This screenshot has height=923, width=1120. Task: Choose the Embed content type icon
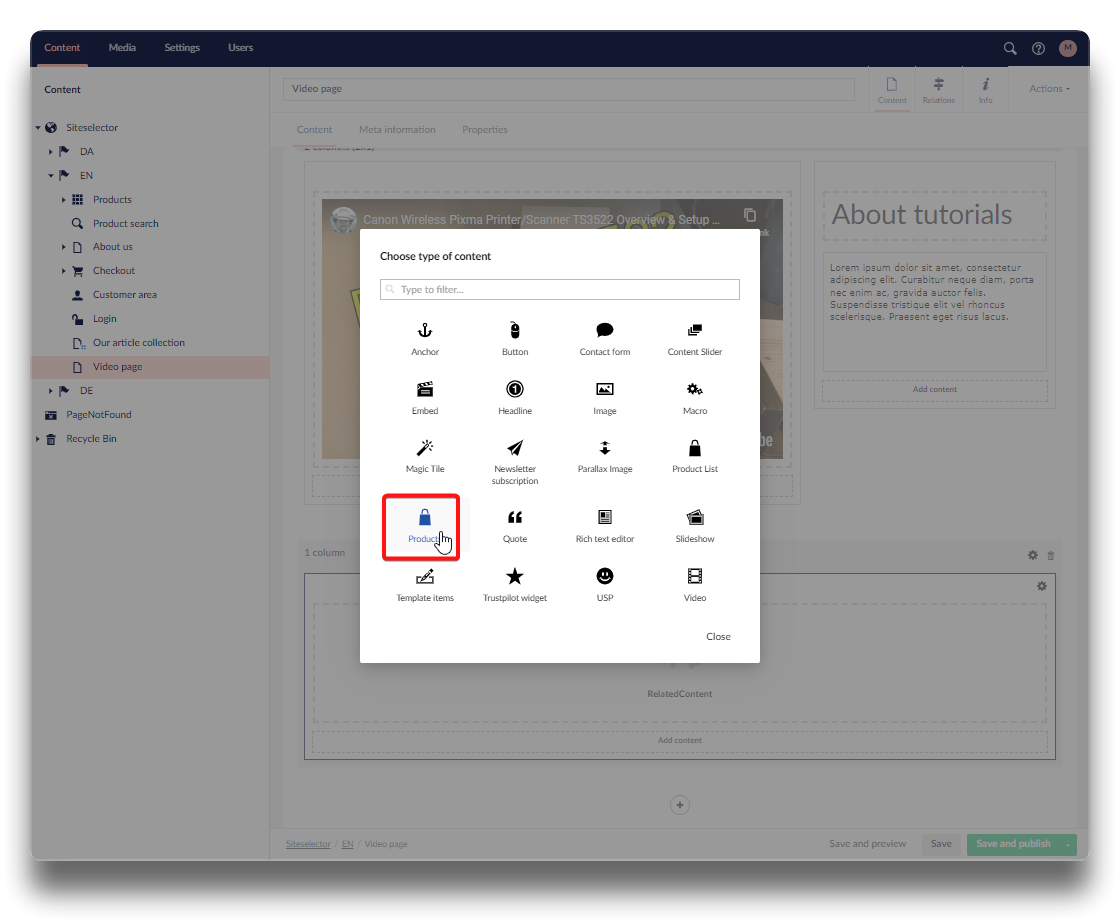(425, 390)
